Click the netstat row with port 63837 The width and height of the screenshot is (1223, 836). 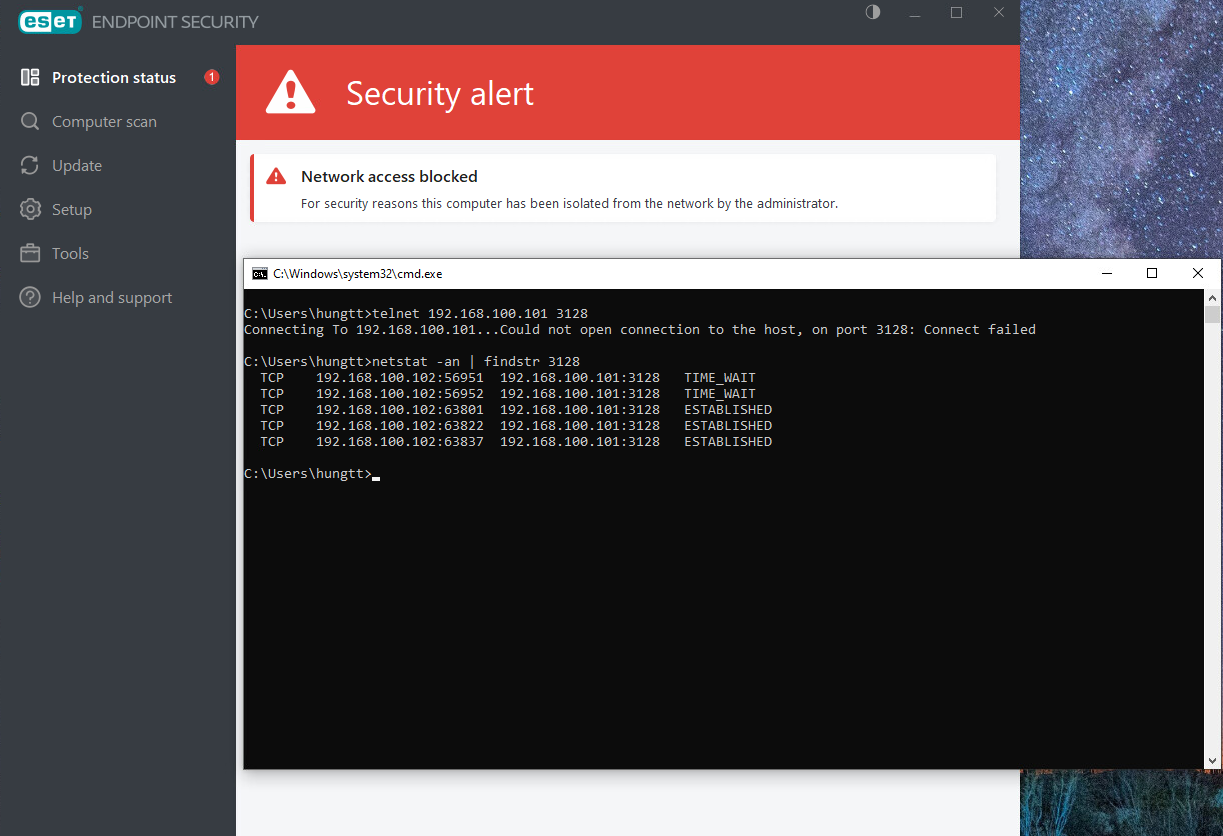(516, 441)
